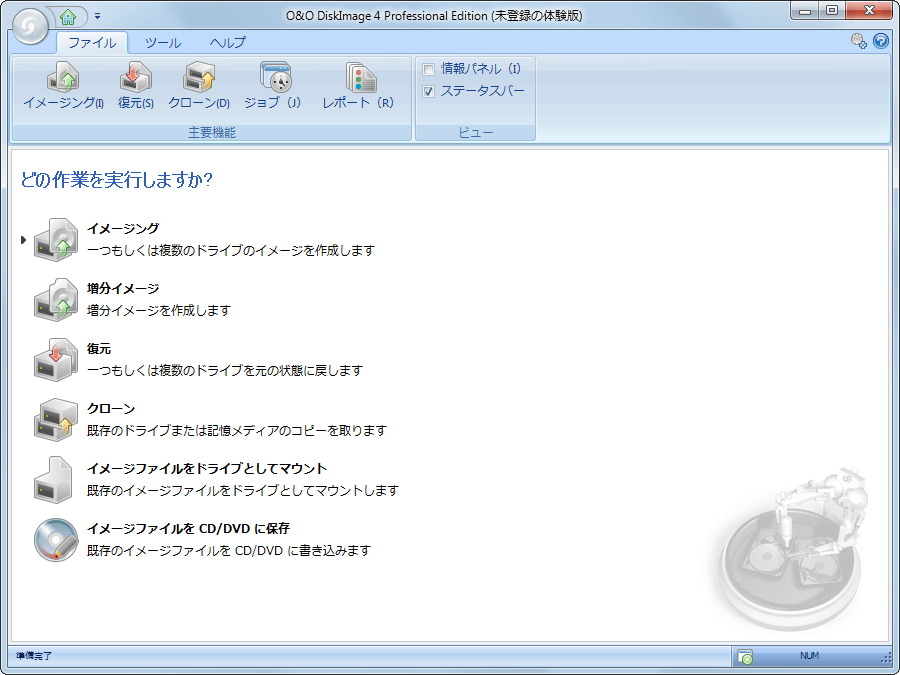This screenshot has height=675, width=900.
Task: Click the window resize grip in status bar
Action: (886, 658)
